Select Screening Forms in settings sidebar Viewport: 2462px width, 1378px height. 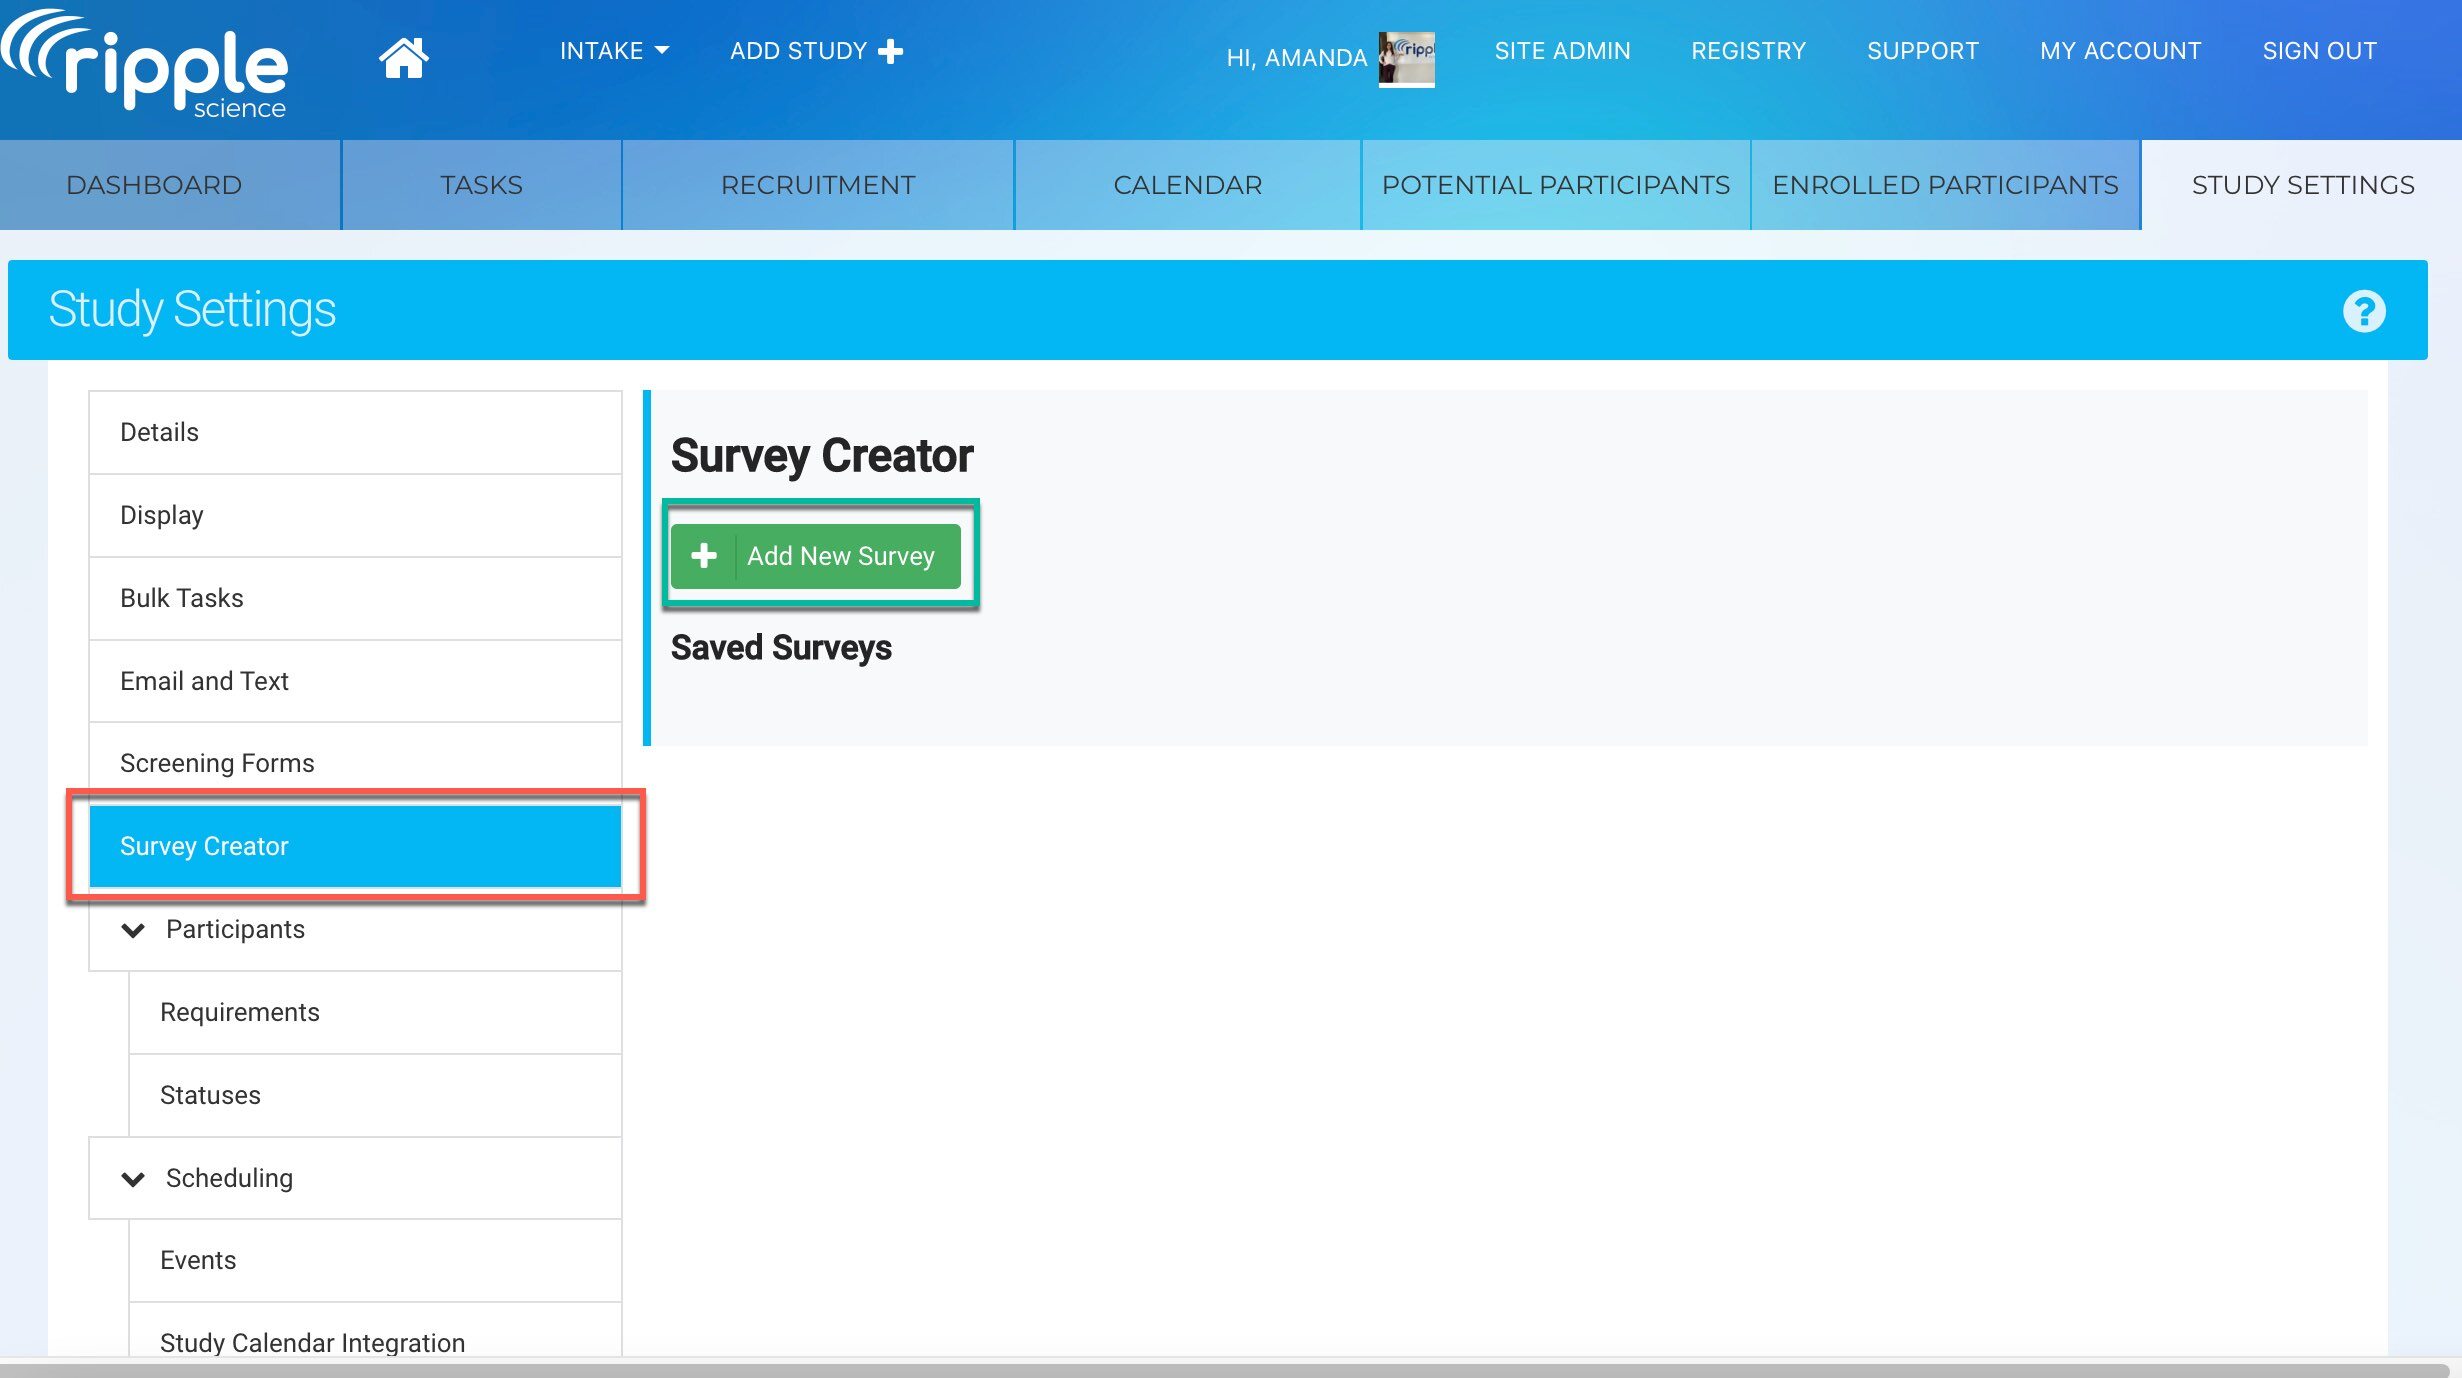(x=217, y=763)
